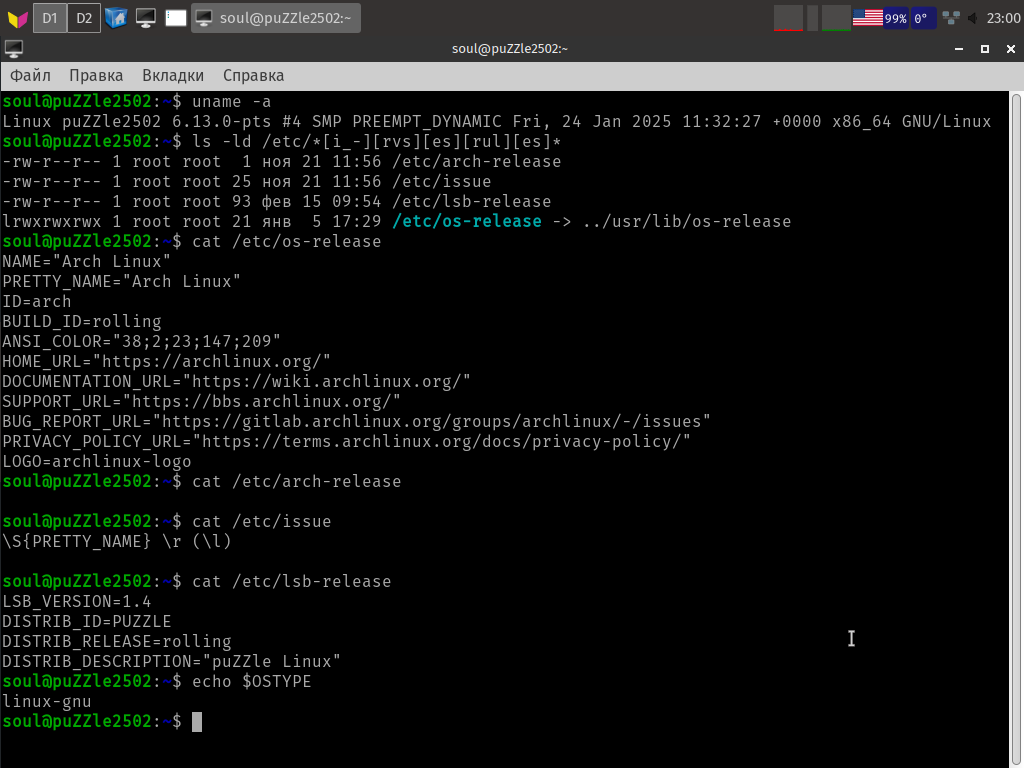Click the show-desktop white window icon
Viewport: 1024px width, 768px height.
176,18
